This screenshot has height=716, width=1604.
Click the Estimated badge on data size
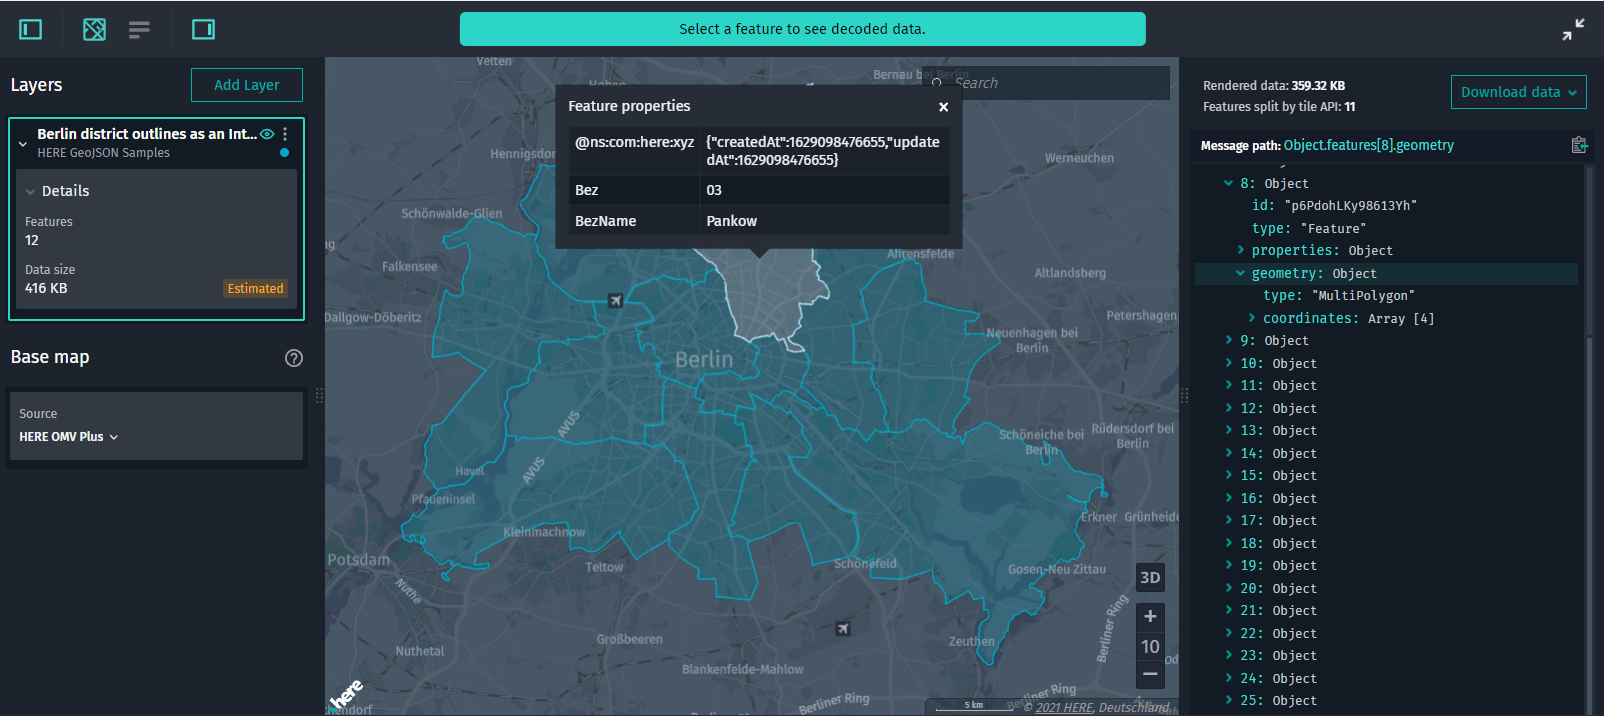[256, 289]
